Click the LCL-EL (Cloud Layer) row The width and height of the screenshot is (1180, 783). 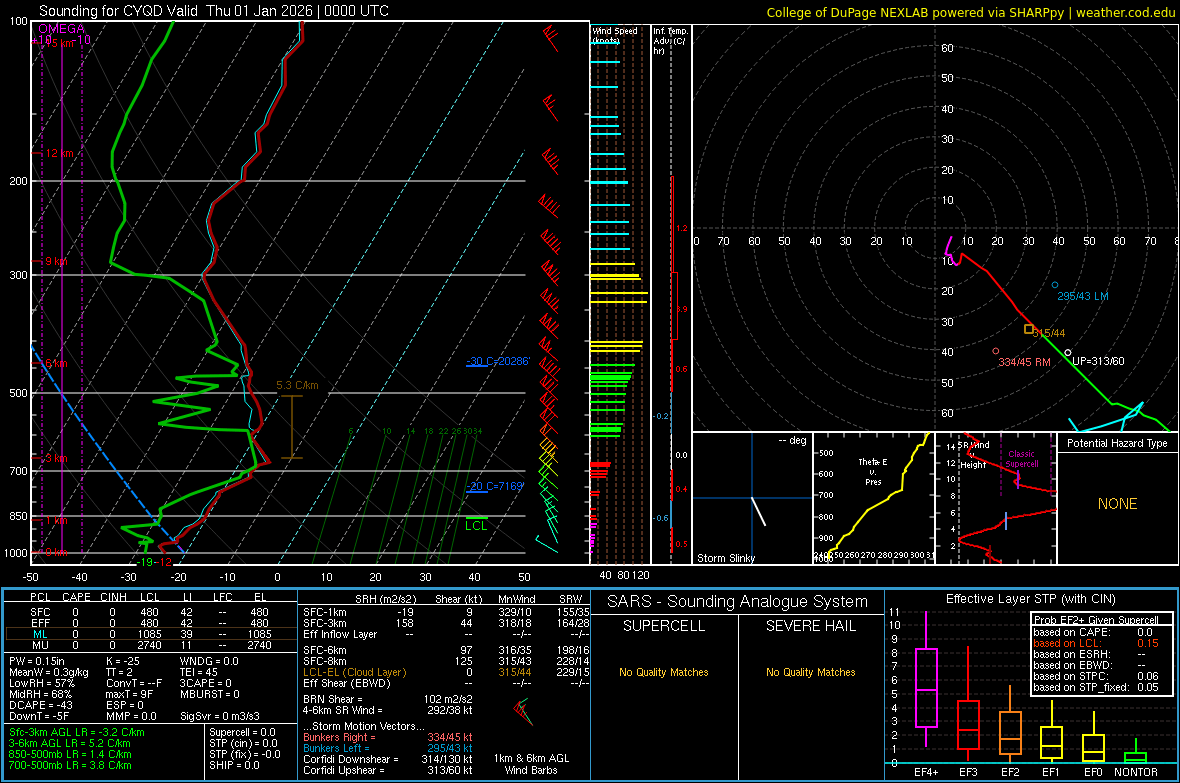point(446,672)
